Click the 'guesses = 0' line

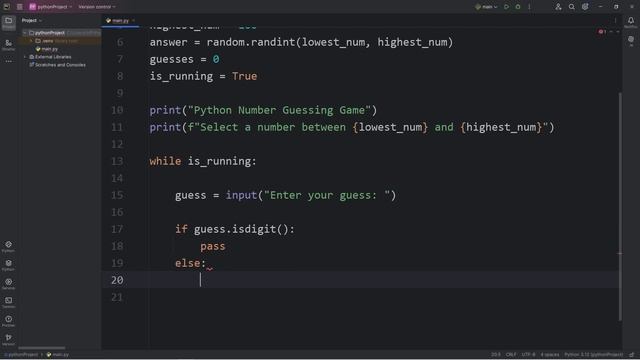click(184, 60)
